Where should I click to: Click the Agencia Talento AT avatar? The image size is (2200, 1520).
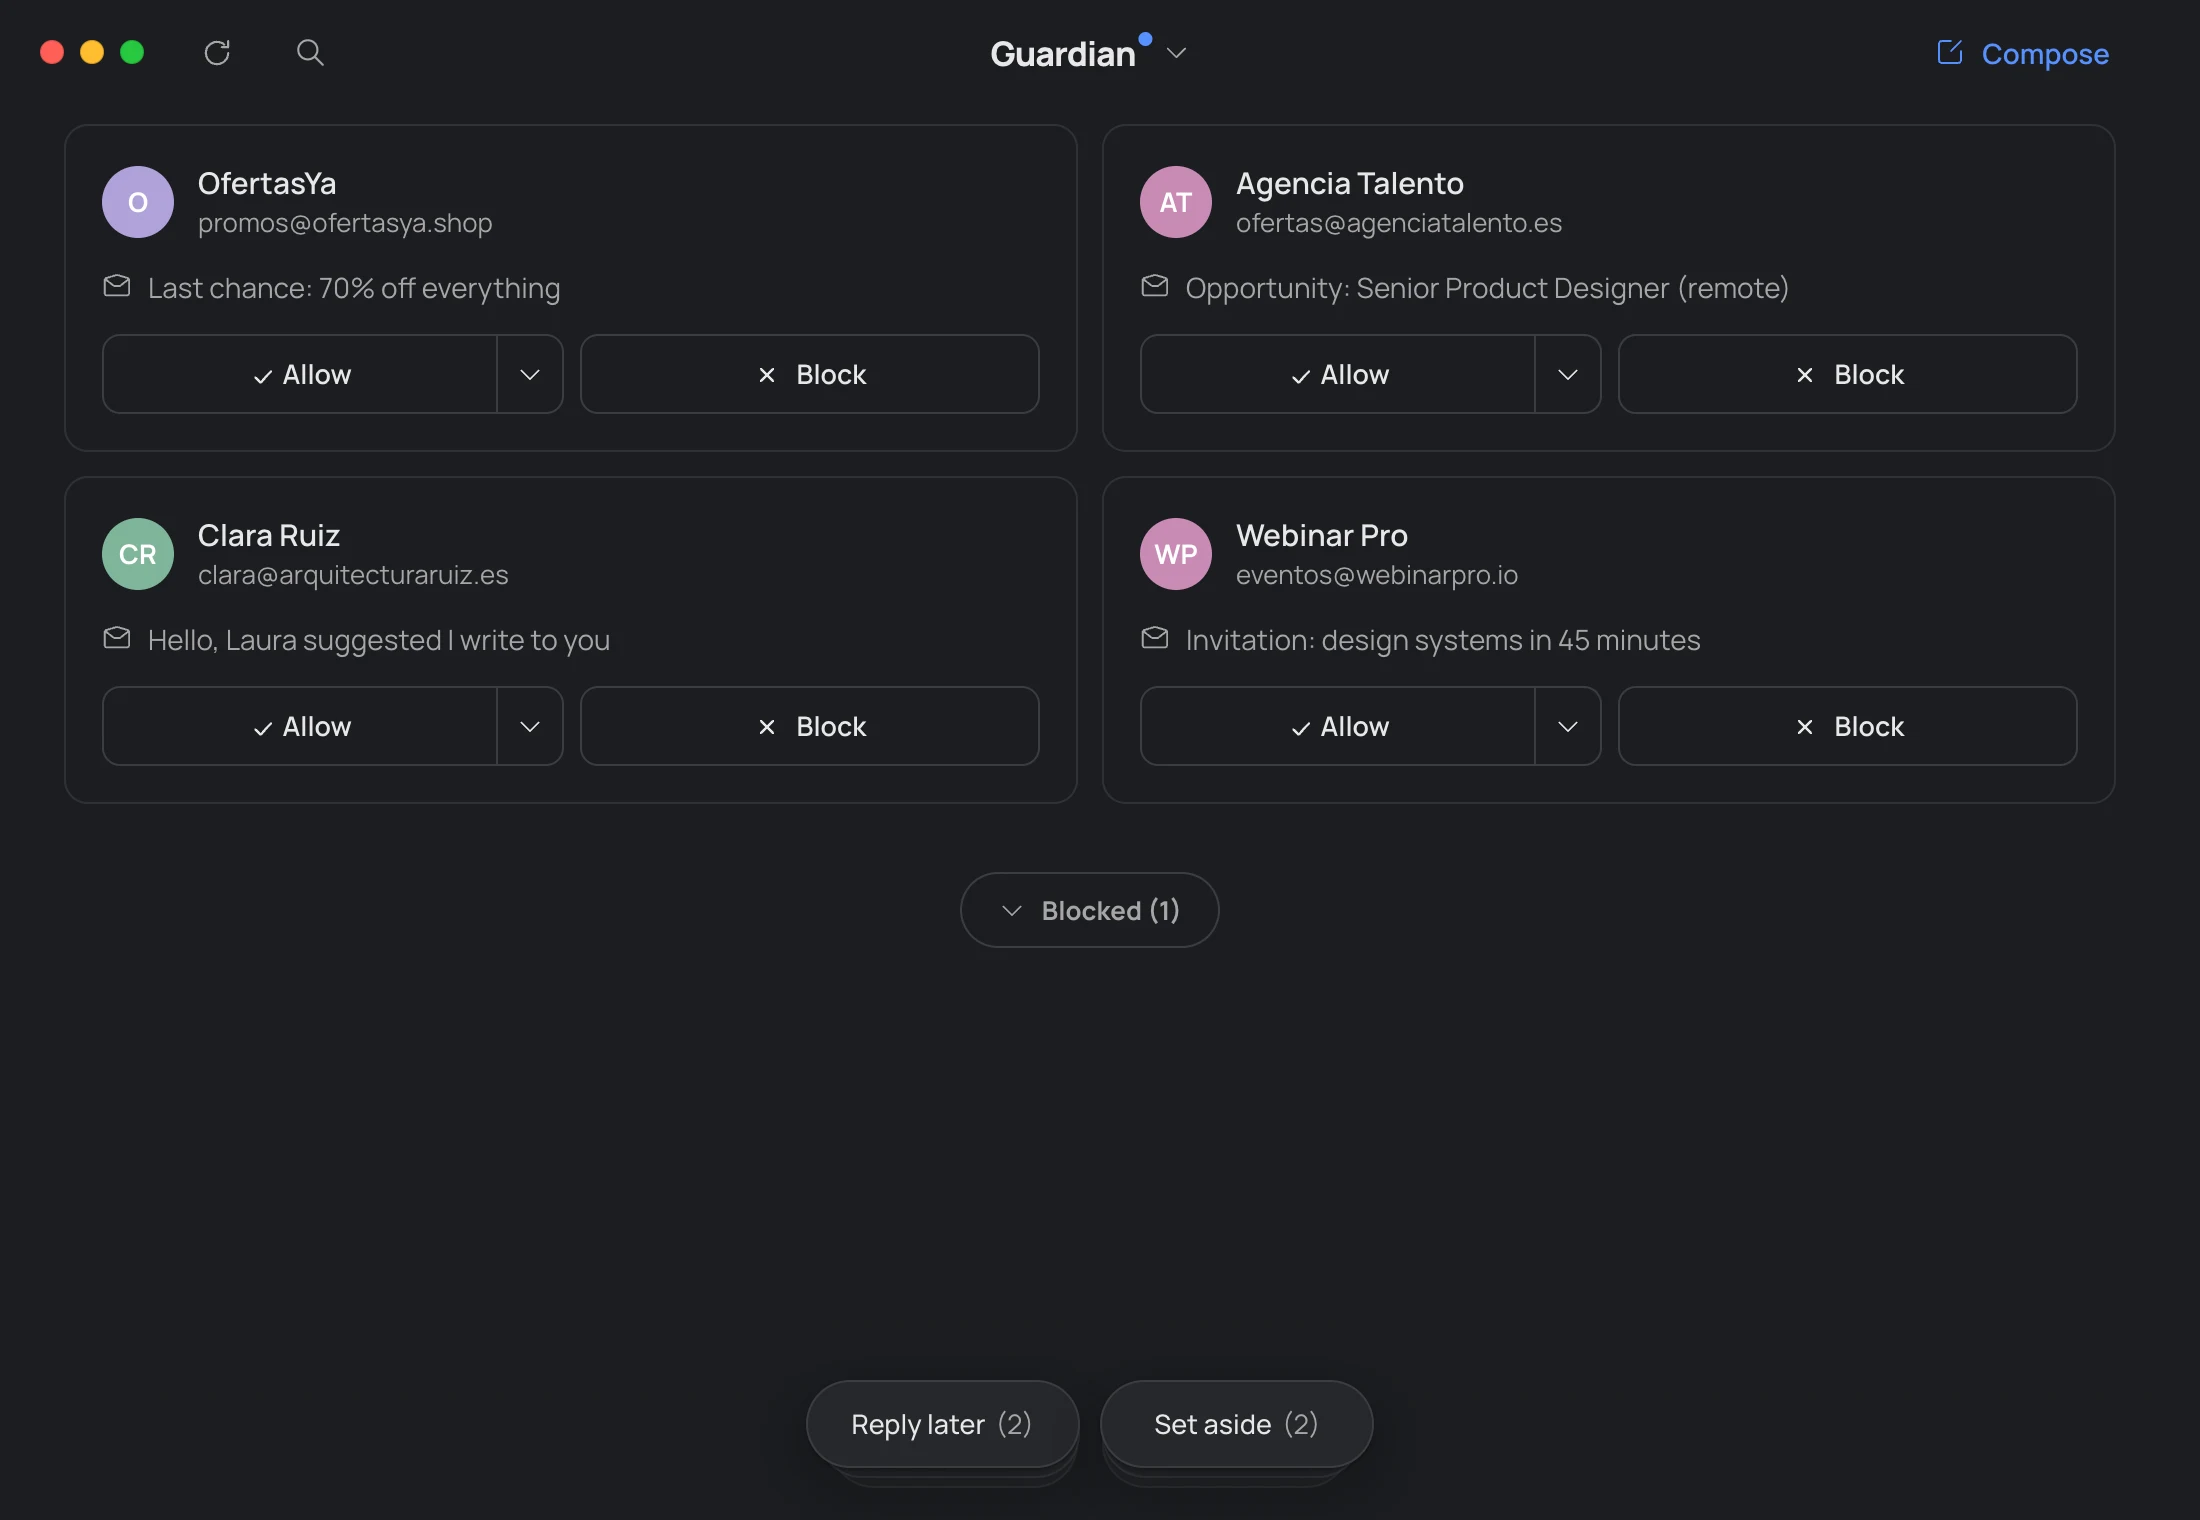[1176, 202]
